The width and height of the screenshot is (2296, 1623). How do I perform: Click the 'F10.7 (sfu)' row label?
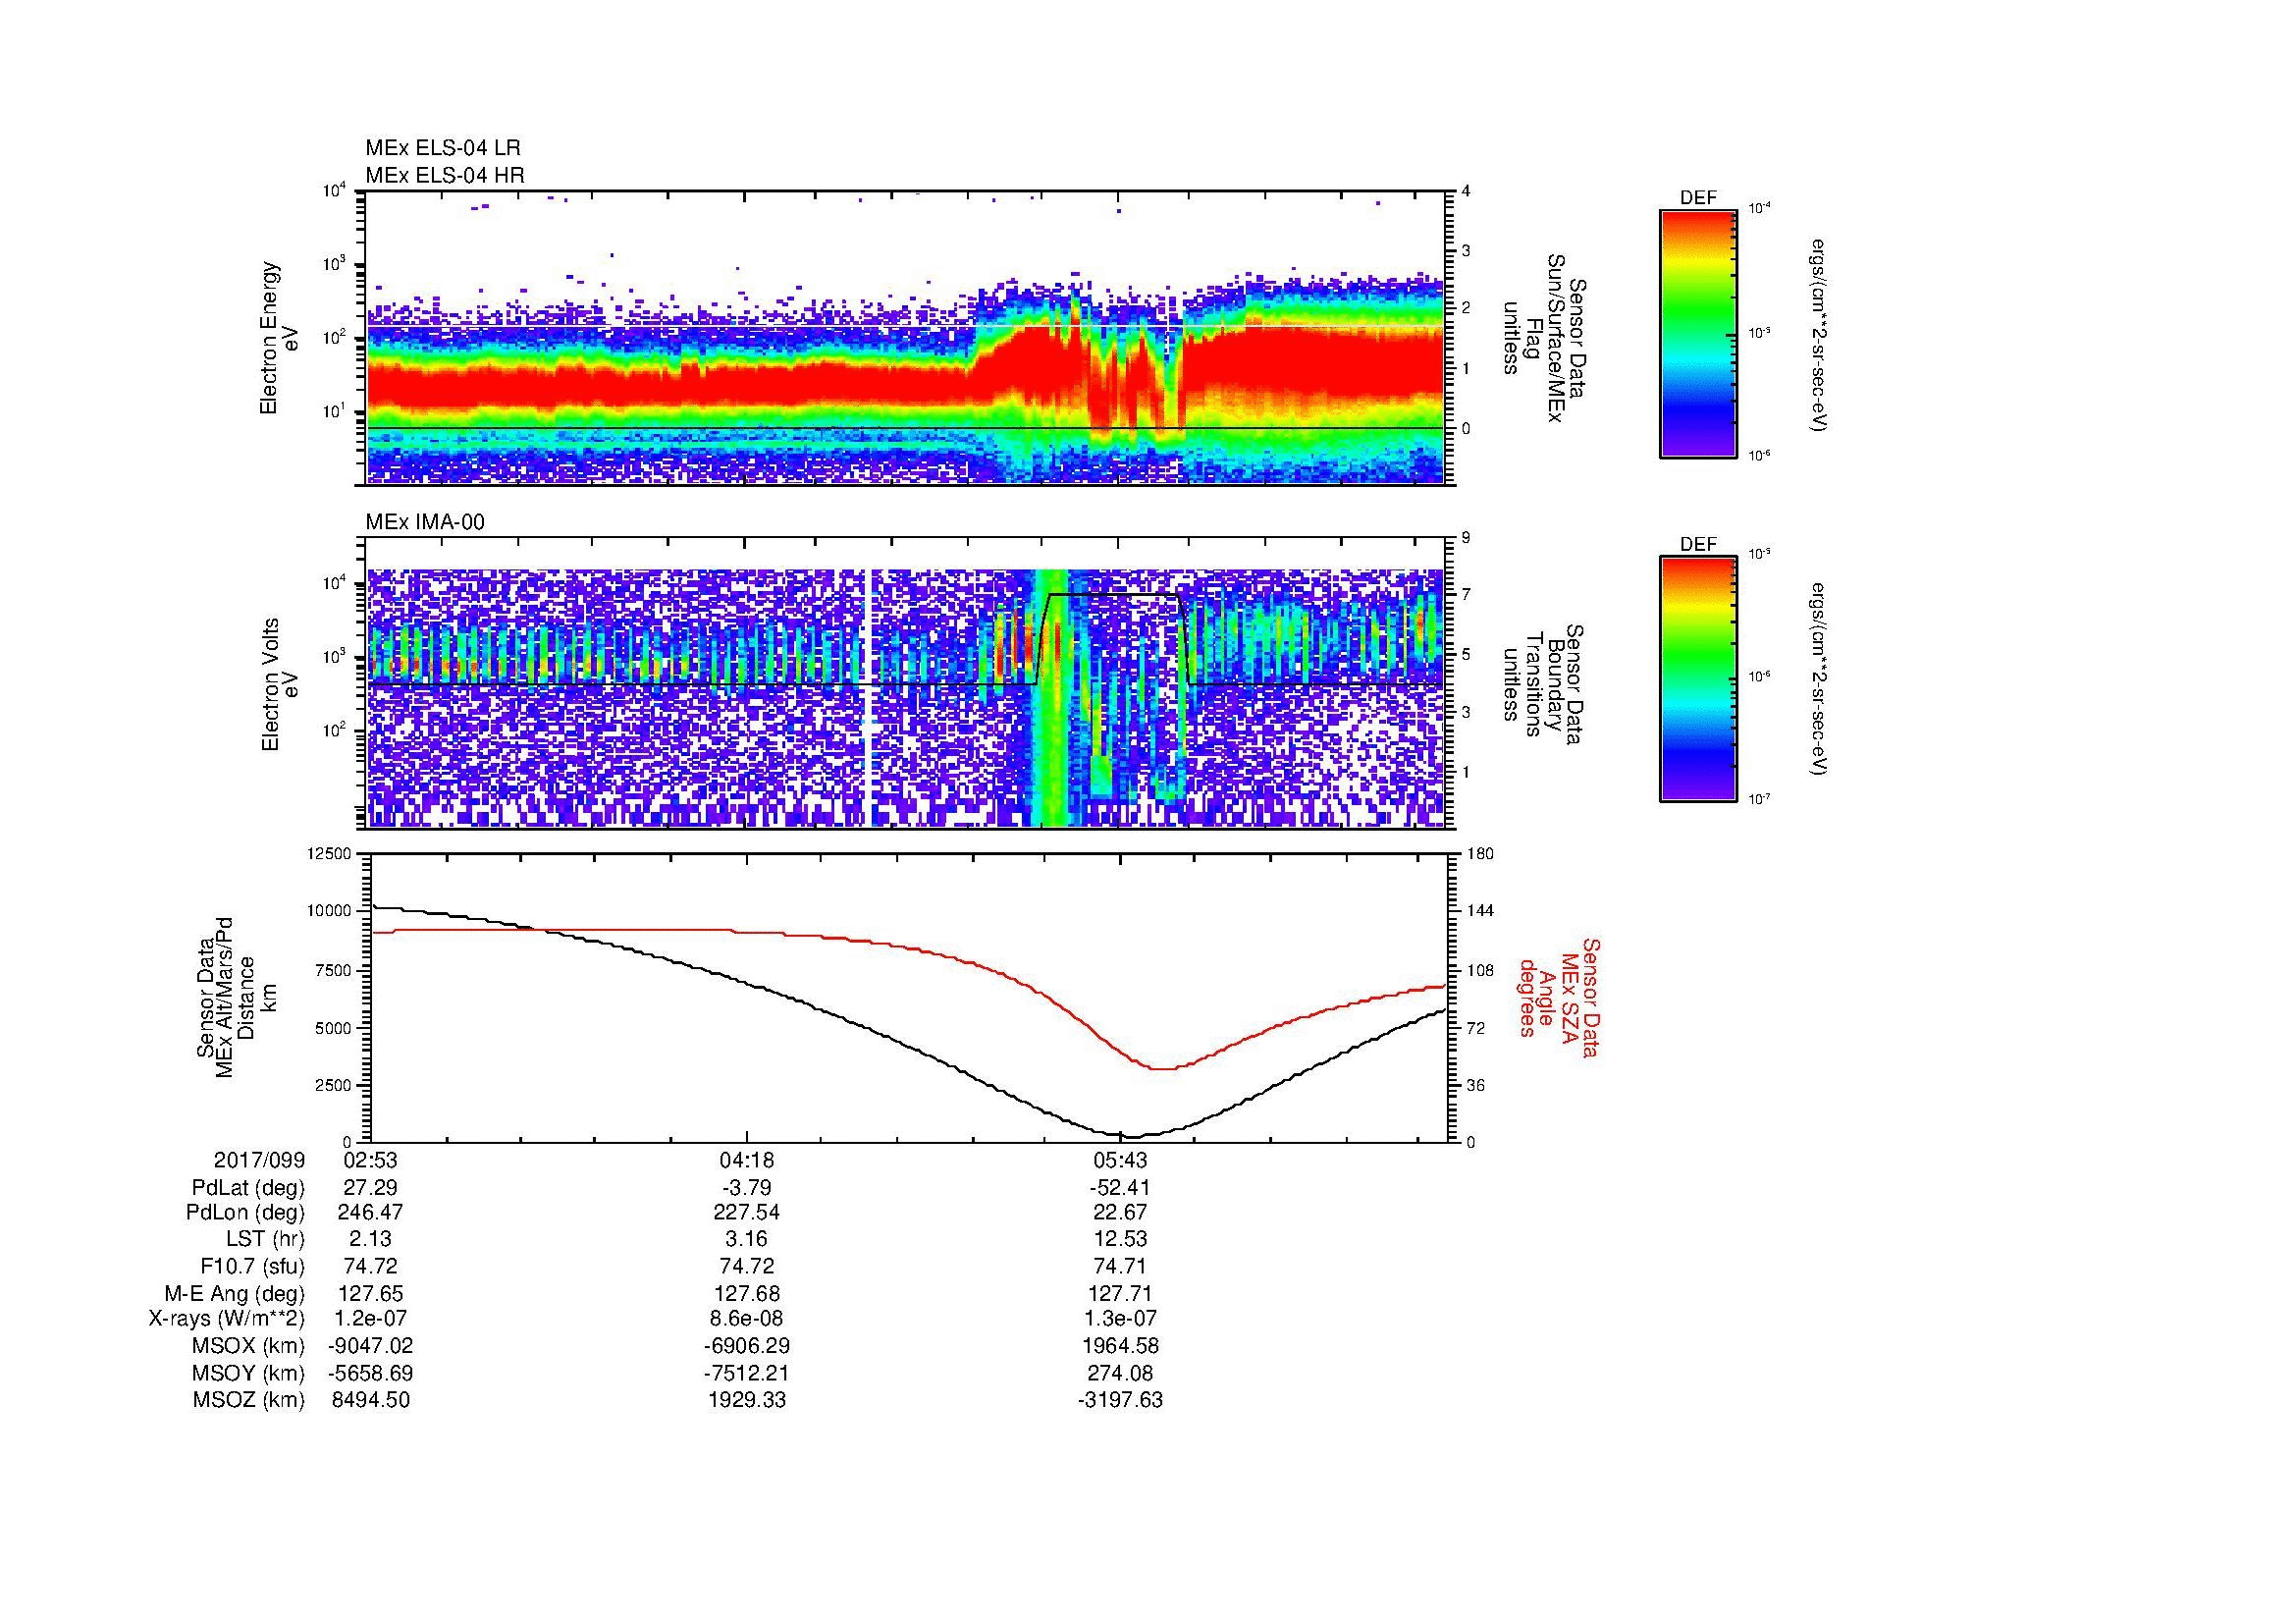click(x=252, y=1266)
